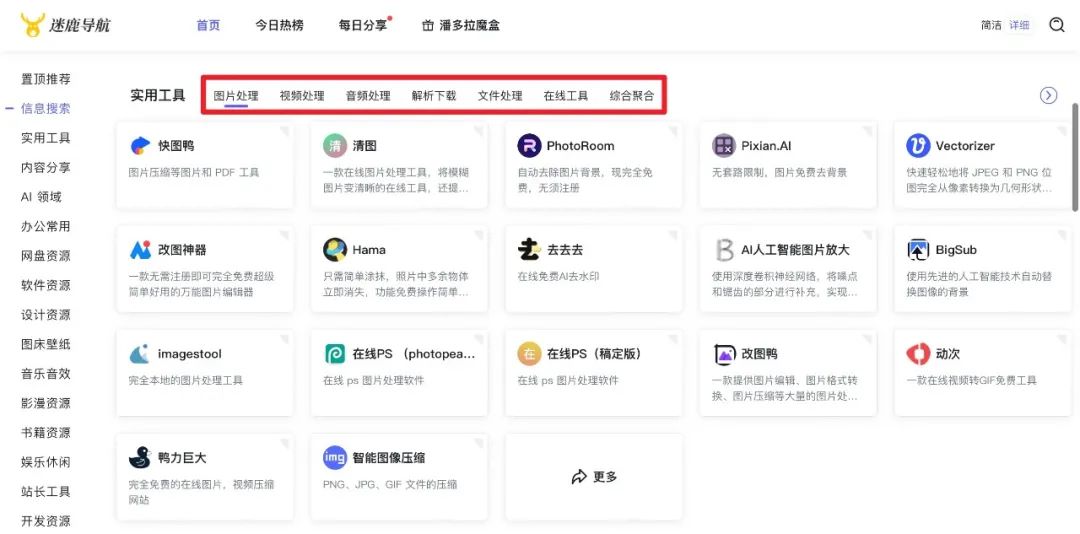Select the 解析下载 tab
This screenshot has width=1080, height=534.
[434, 96]
